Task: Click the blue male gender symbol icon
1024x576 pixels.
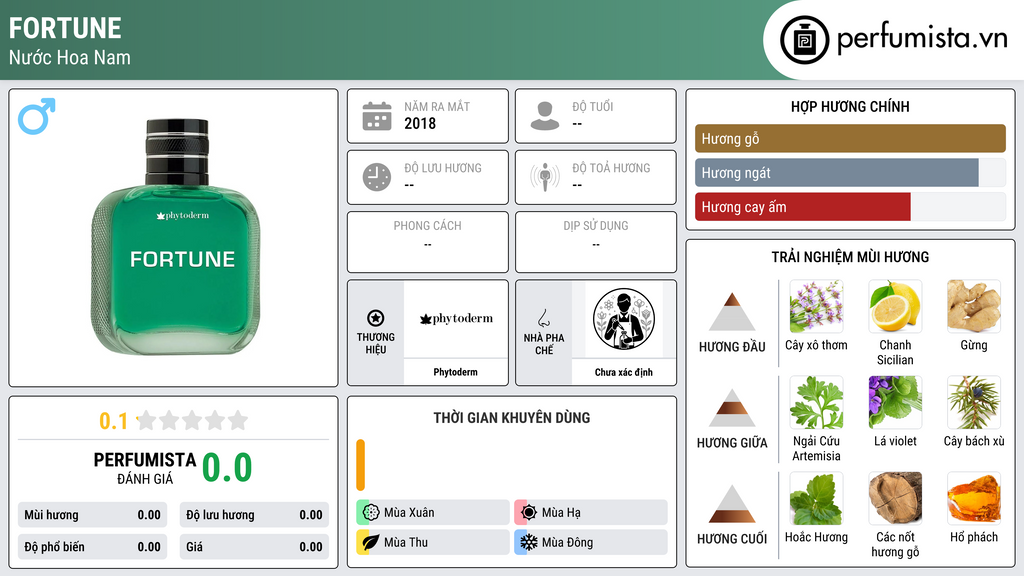Action: pyautogui.click(x=37, y=116)
